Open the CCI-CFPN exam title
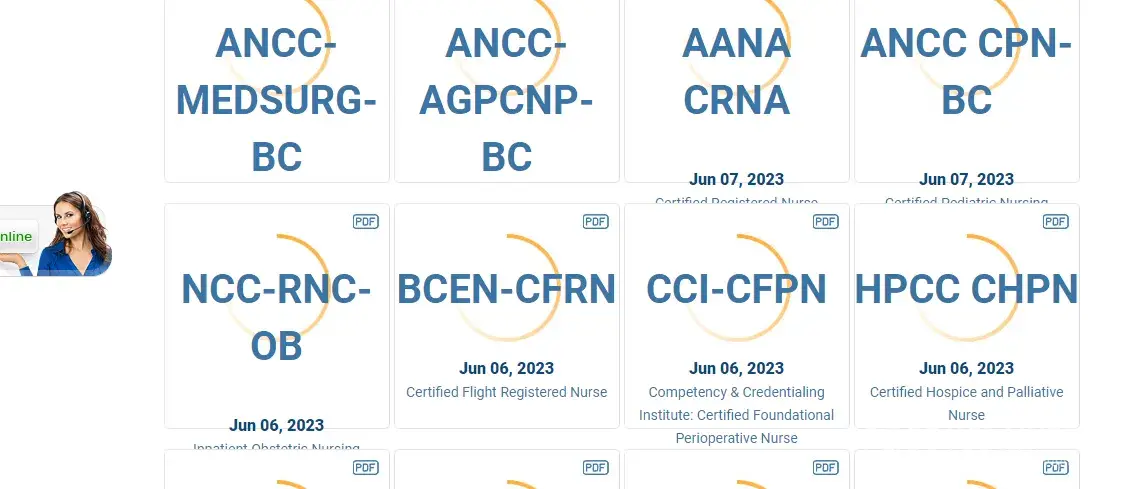This screenshot has height=489, width=1126. (737, 289)
